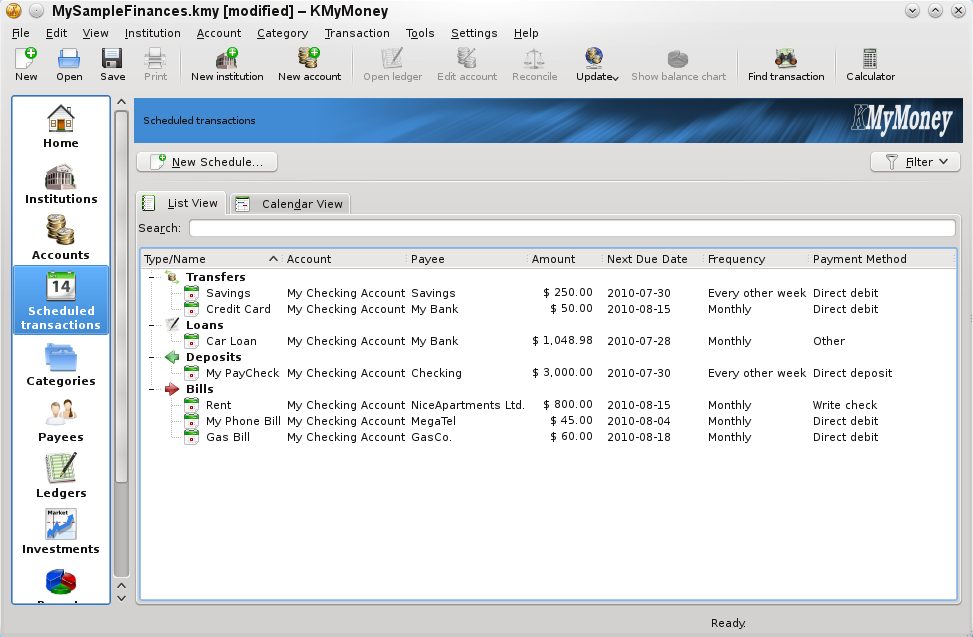Click the Update toolbar icon
The image size is (973, 637).
(594, 63)
